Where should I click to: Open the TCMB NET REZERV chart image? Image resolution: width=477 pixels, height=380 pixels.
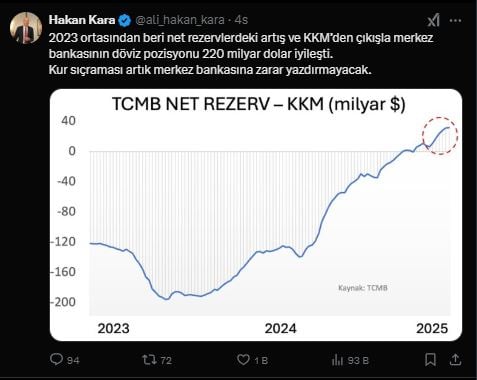coord(256,215)
